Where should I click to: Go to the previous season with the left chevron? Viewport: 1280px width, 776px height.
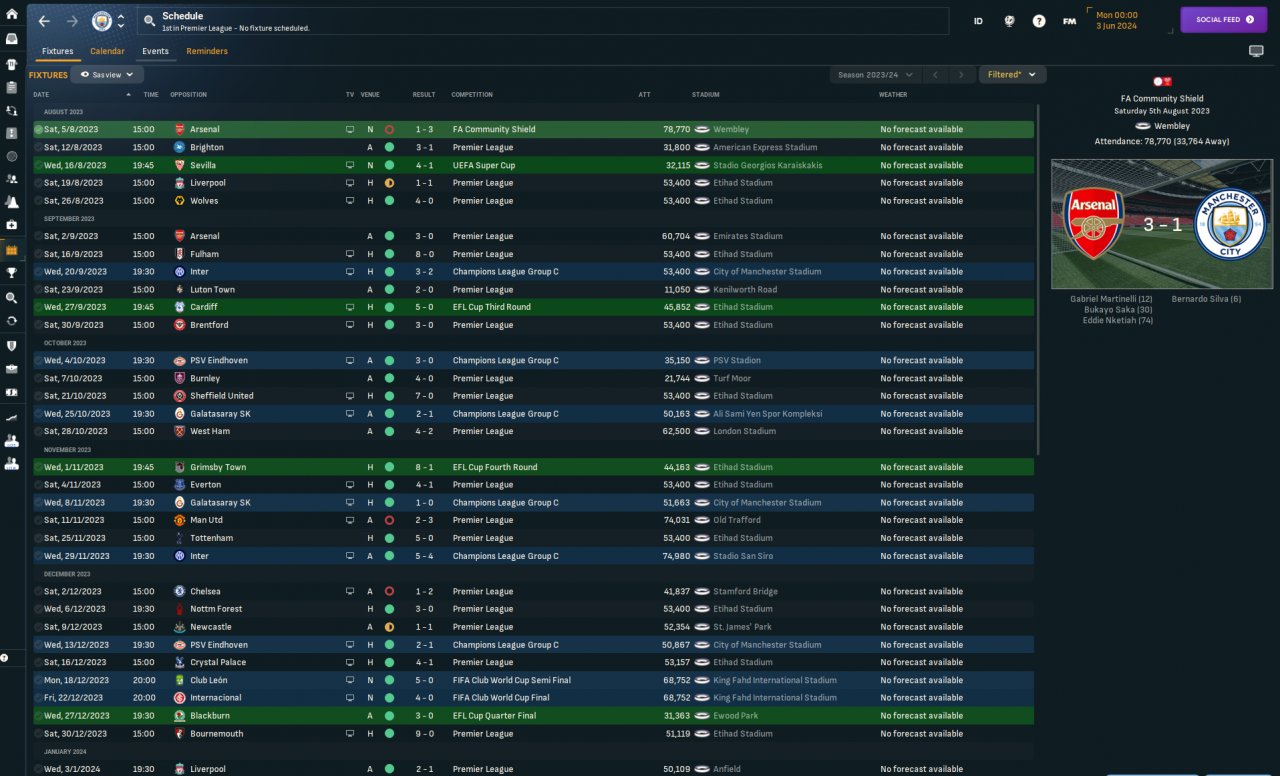tap(935, 75)
